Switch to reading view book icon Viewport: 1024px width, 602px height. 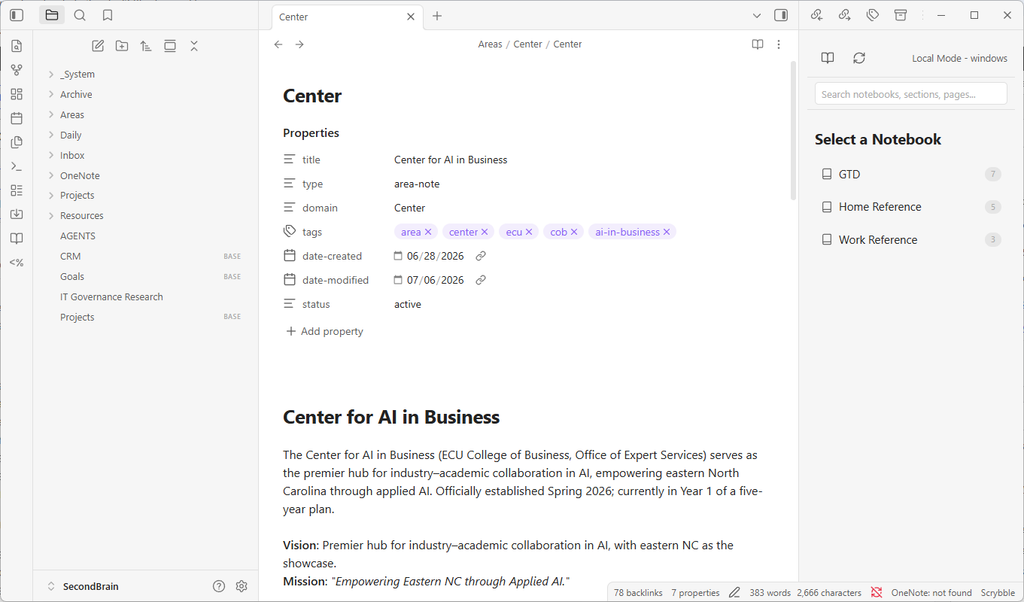coord(758,44)
